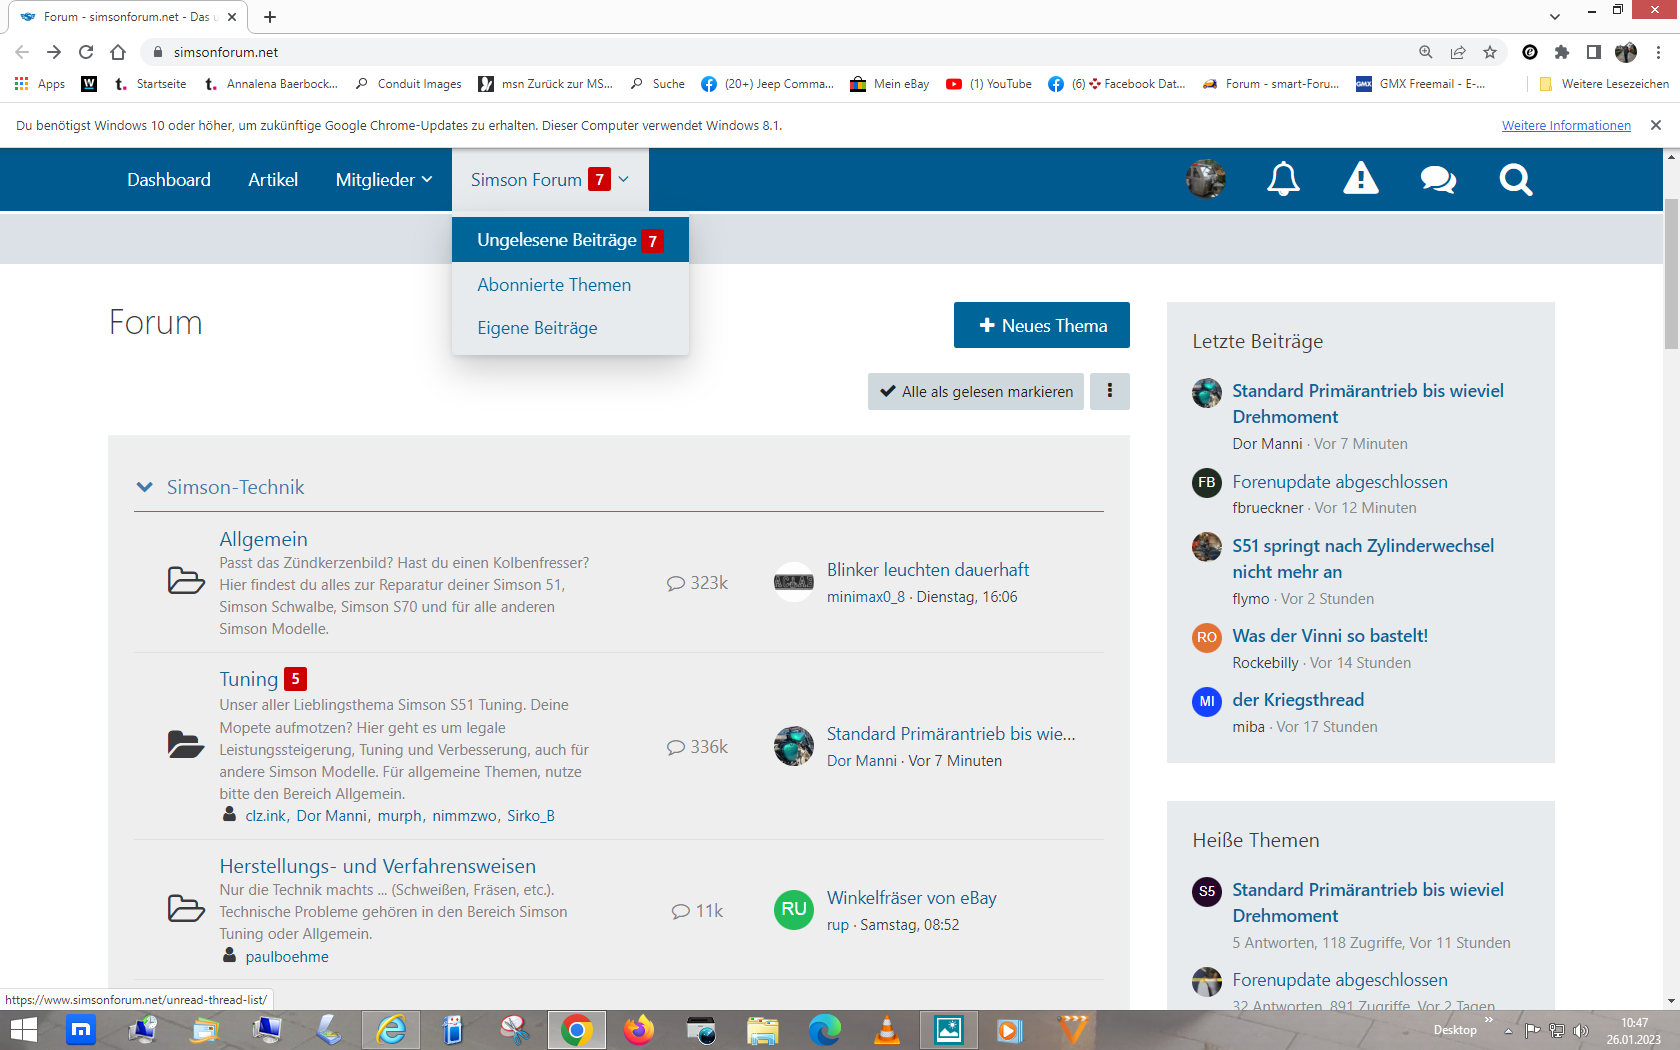Click the warning triangle moderation icon
The width and height of the screenshot is (1680, 1050).
pos(1360,180)
